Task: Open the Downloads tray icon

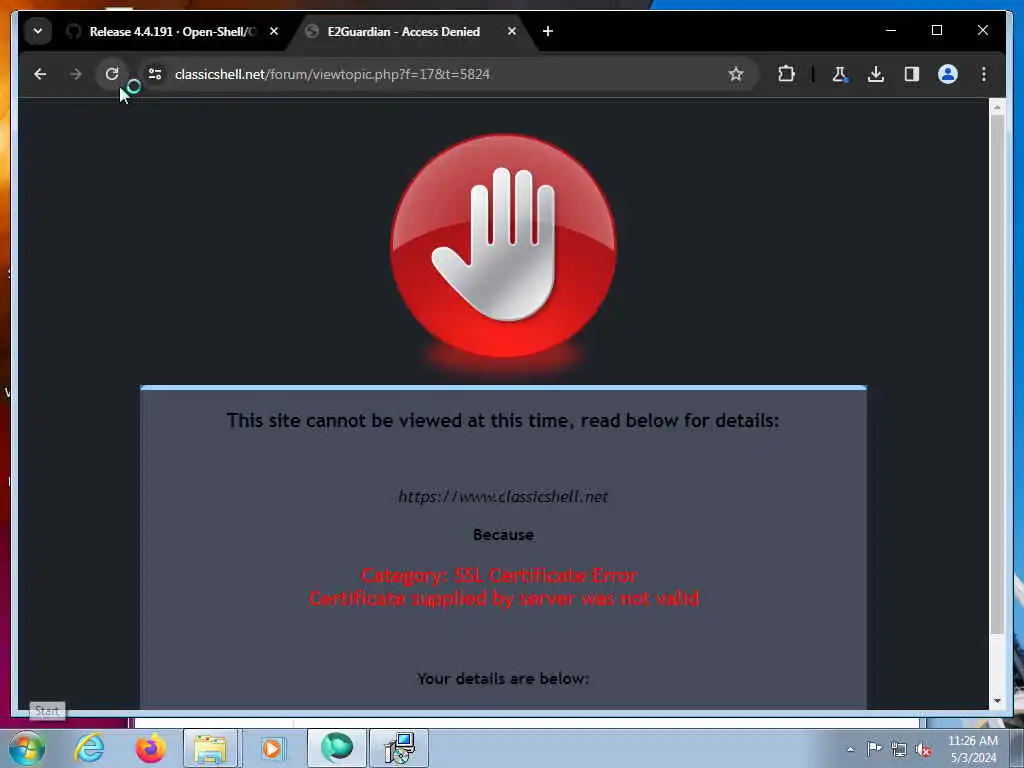Action: click(876, 74)
